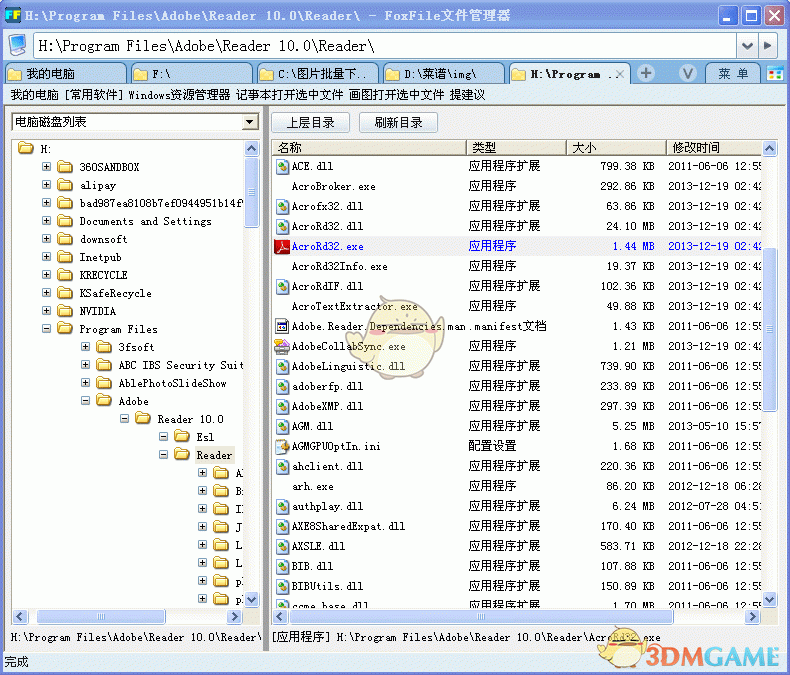Close the H:\Program tab
The image size is (790, 675).
pos(620,75)
